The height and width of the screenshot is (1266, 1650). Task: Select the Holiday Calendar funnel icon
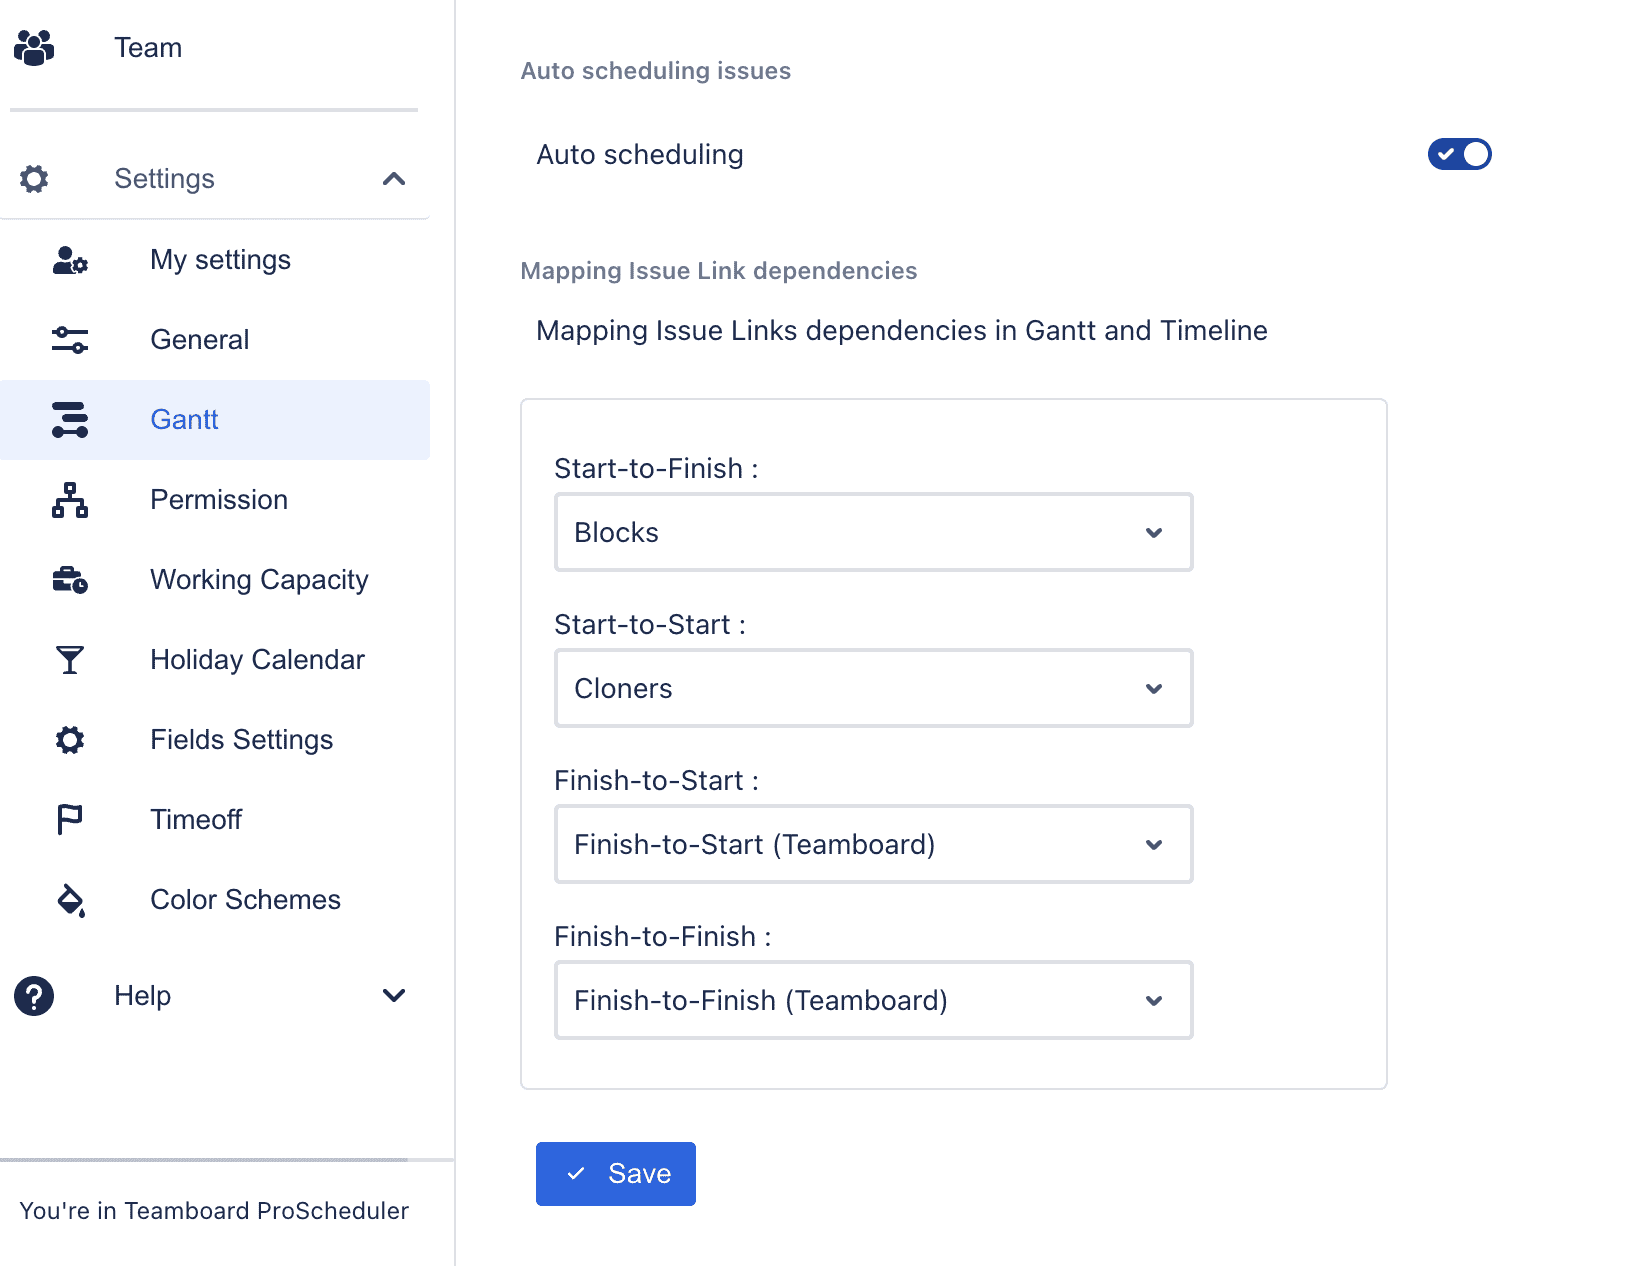coord(68,660)
